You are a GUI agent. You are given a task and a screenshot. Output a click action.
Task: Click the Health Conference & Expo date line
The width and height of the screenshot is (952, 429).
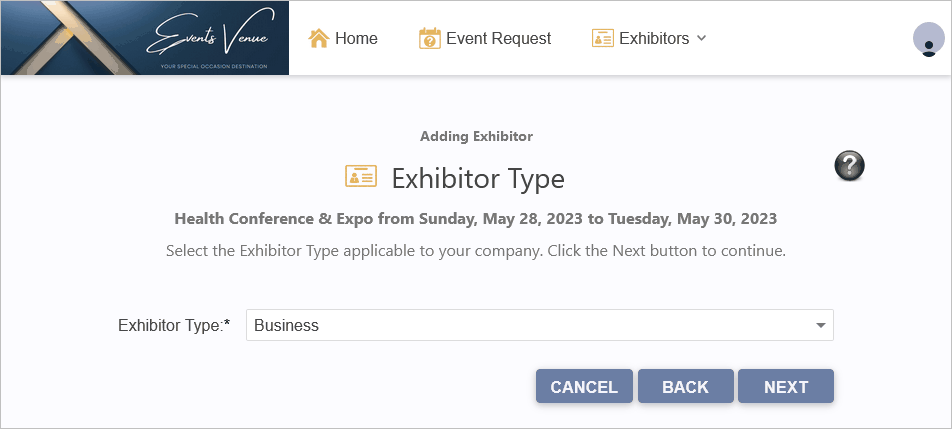coord(476,218)
